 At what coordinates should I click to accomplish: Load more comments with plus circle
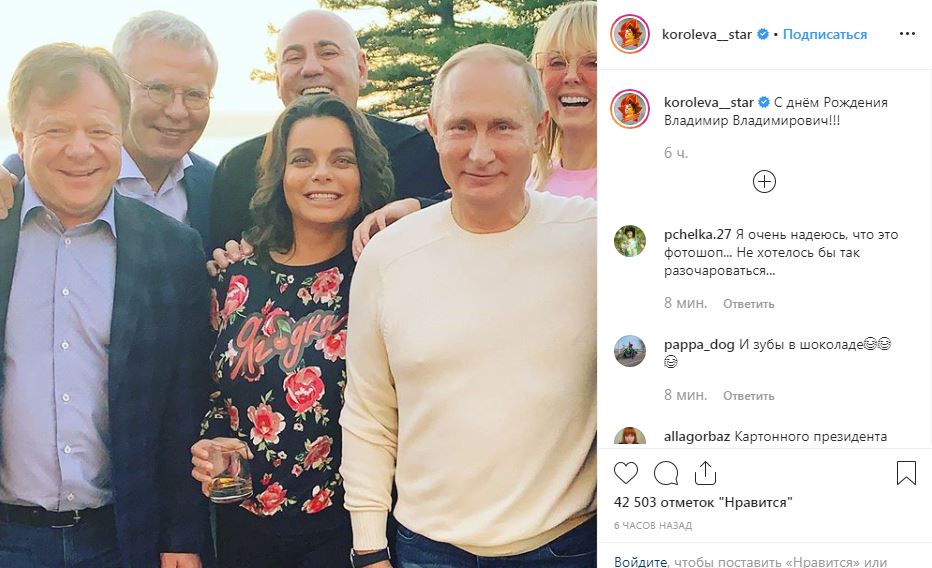[x=764, y=181]
